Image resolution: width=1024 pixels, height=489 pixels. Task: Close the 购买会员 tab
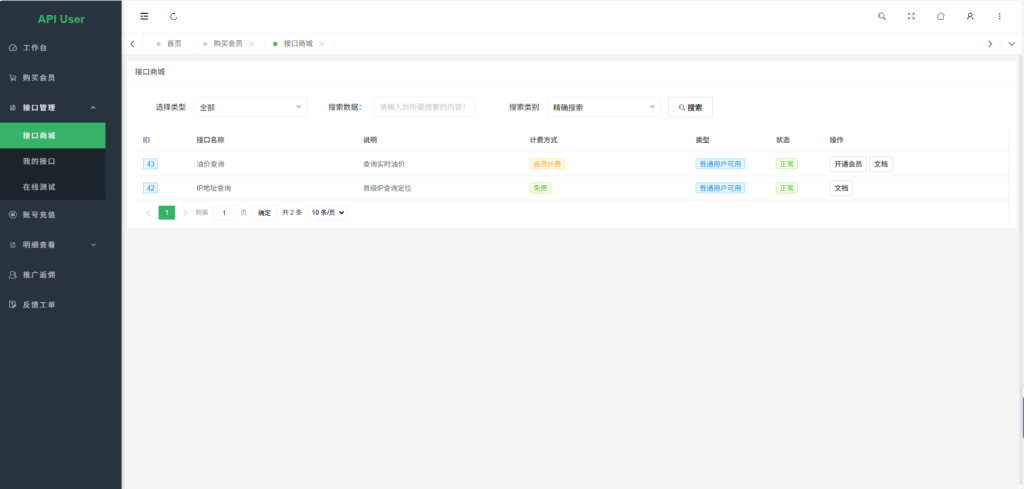[251, 44]
